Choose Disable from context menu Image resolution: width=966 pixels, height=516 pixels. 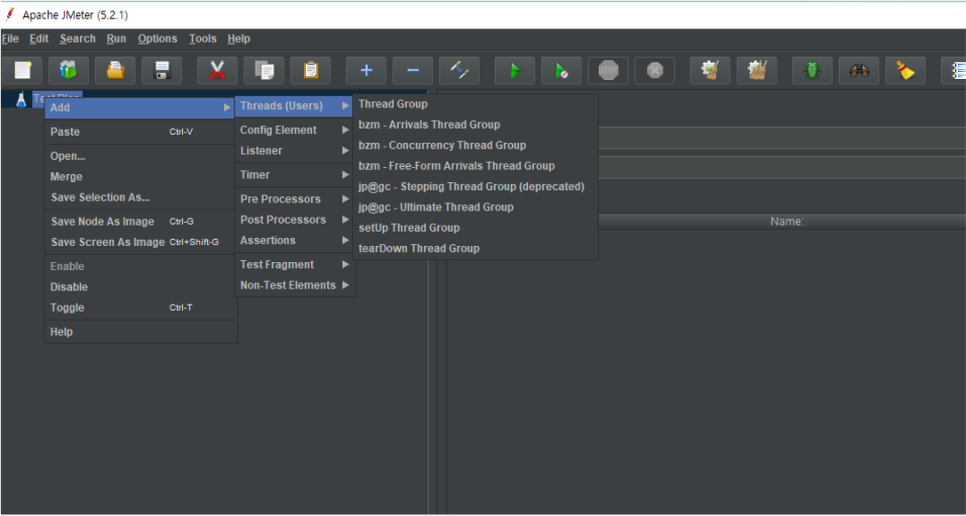[x=140, y=287]
